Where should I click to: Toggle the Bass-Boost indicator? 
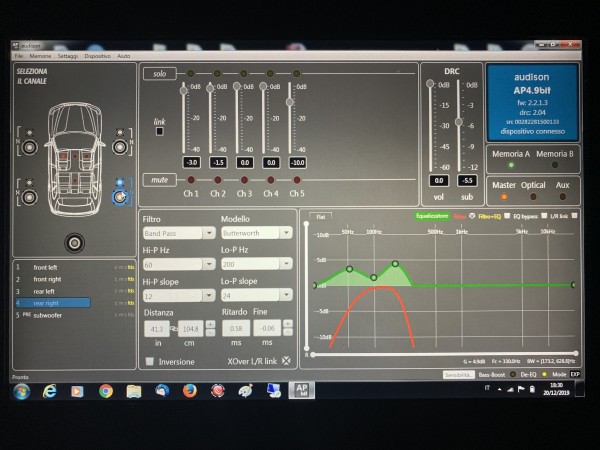513,374
